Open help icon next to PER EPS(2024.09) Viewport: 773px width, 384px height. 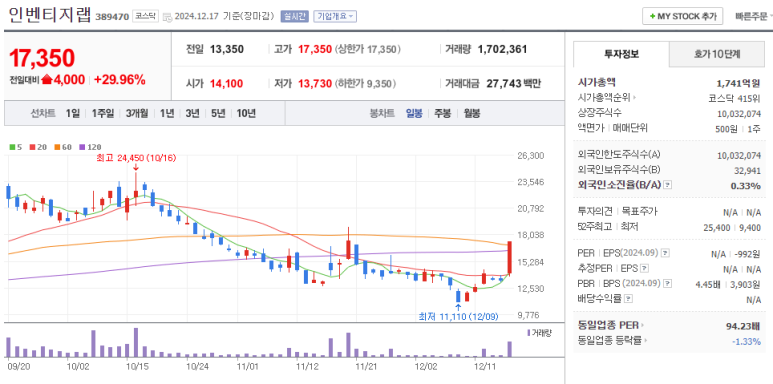click(666, 253)
